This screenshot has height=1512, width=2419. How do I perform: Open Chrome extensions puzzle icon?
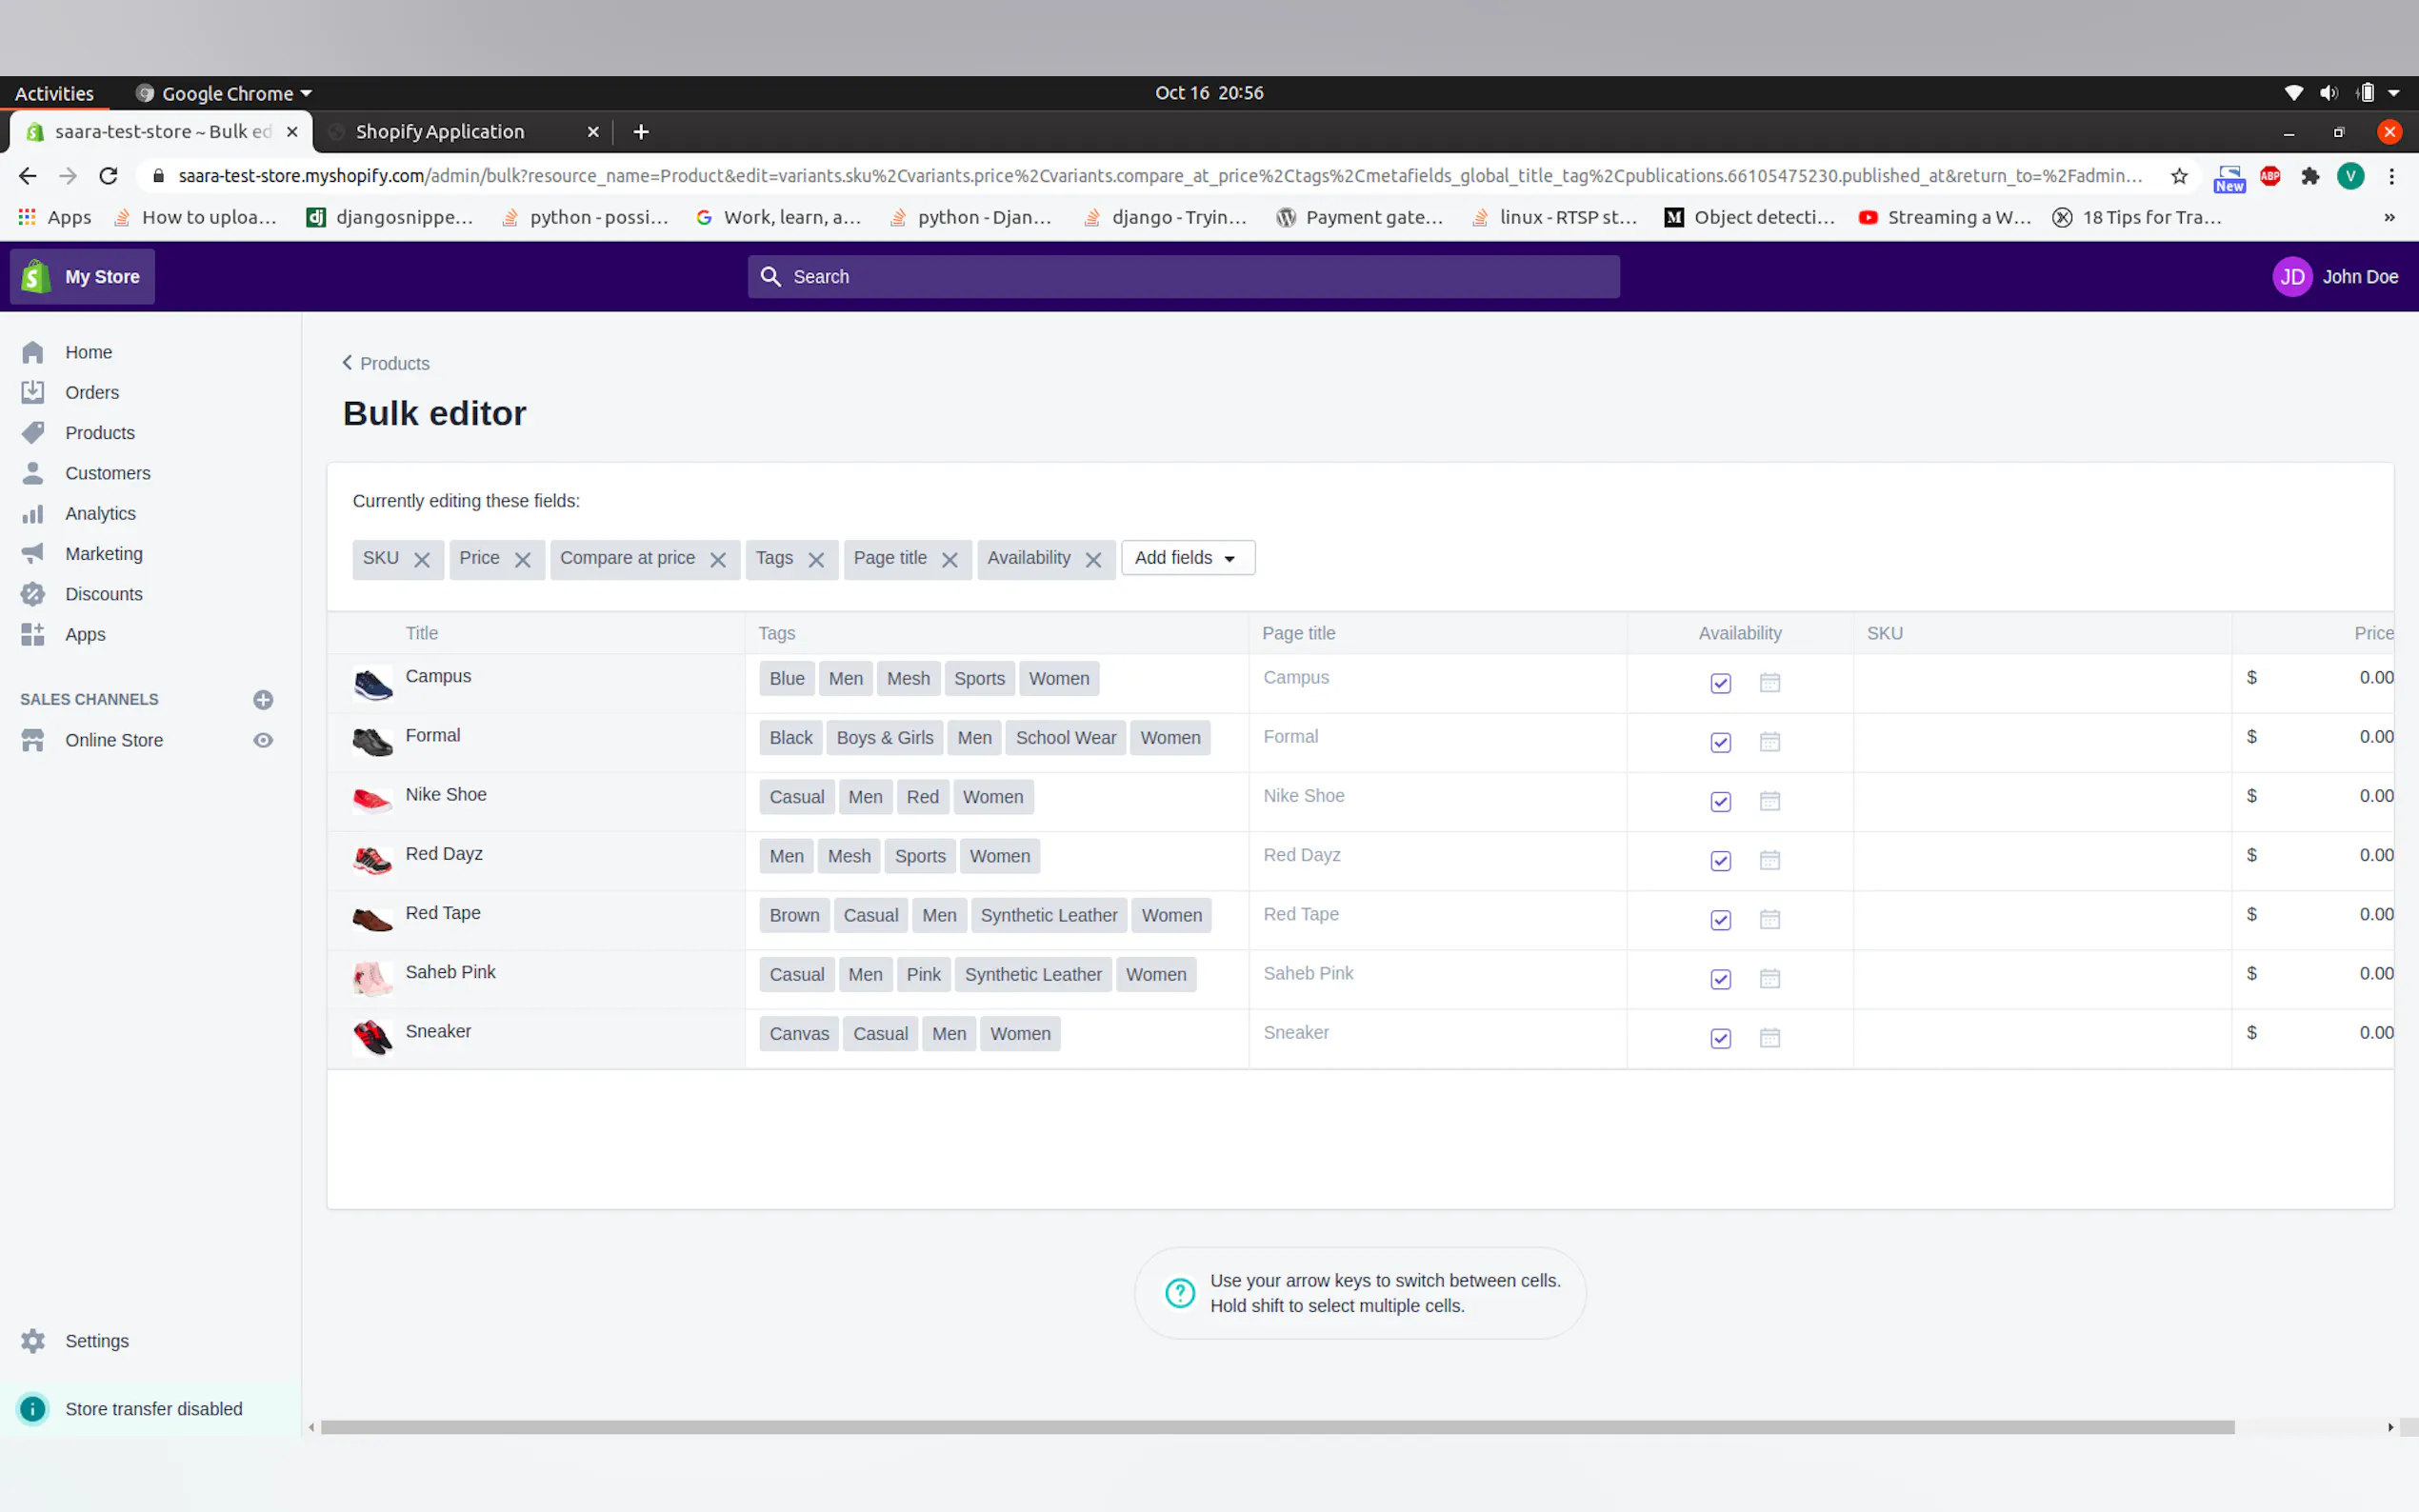2310,176
